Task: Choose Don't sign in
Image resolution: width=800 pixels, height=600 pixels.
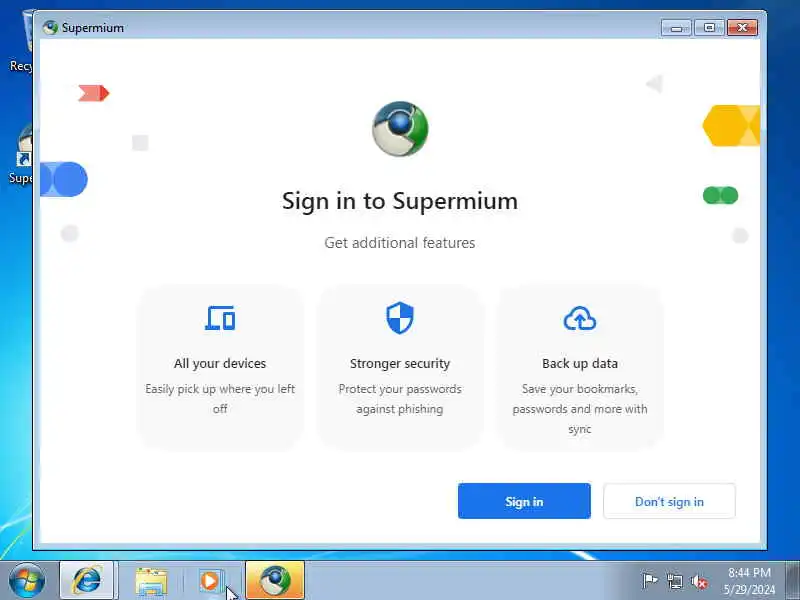Action: (x=669, y=501)
